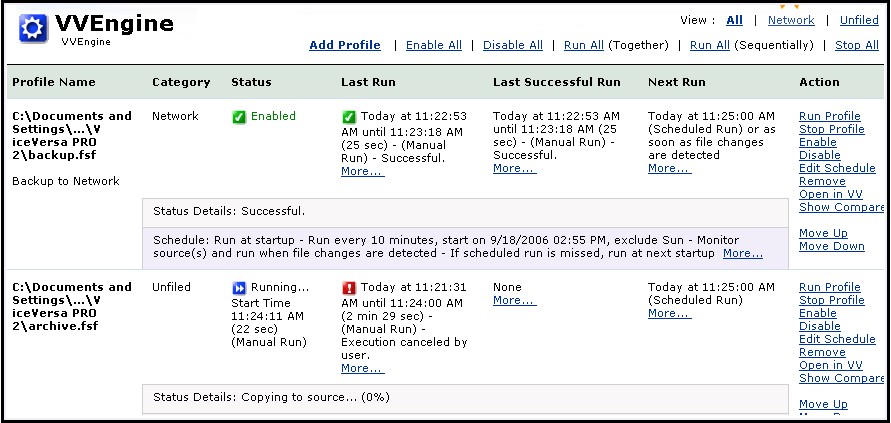Click the green Enabled checkmark status icon
The height and width of the screenshot is (423, 891).
[239, 117]
